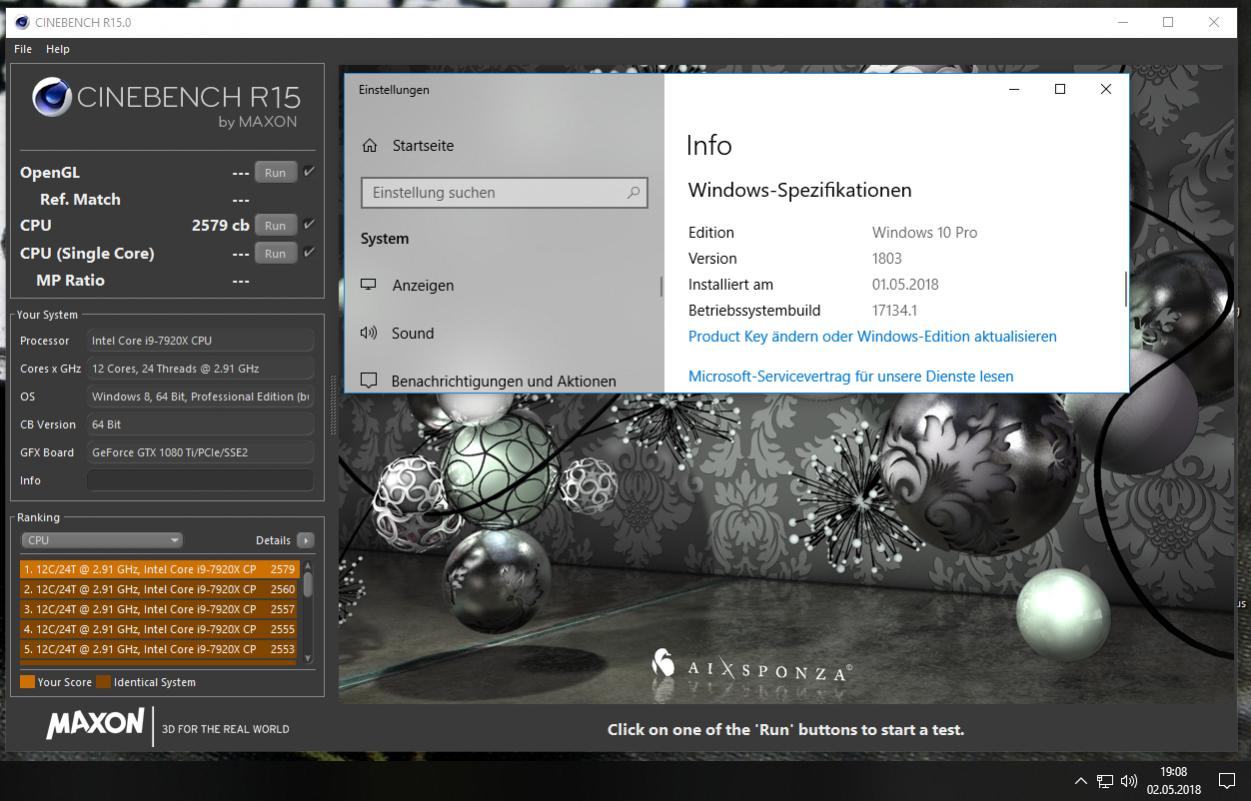Toggle the CPU (Single Core) checkbox

pyautogui.click(x=309, y=253)
